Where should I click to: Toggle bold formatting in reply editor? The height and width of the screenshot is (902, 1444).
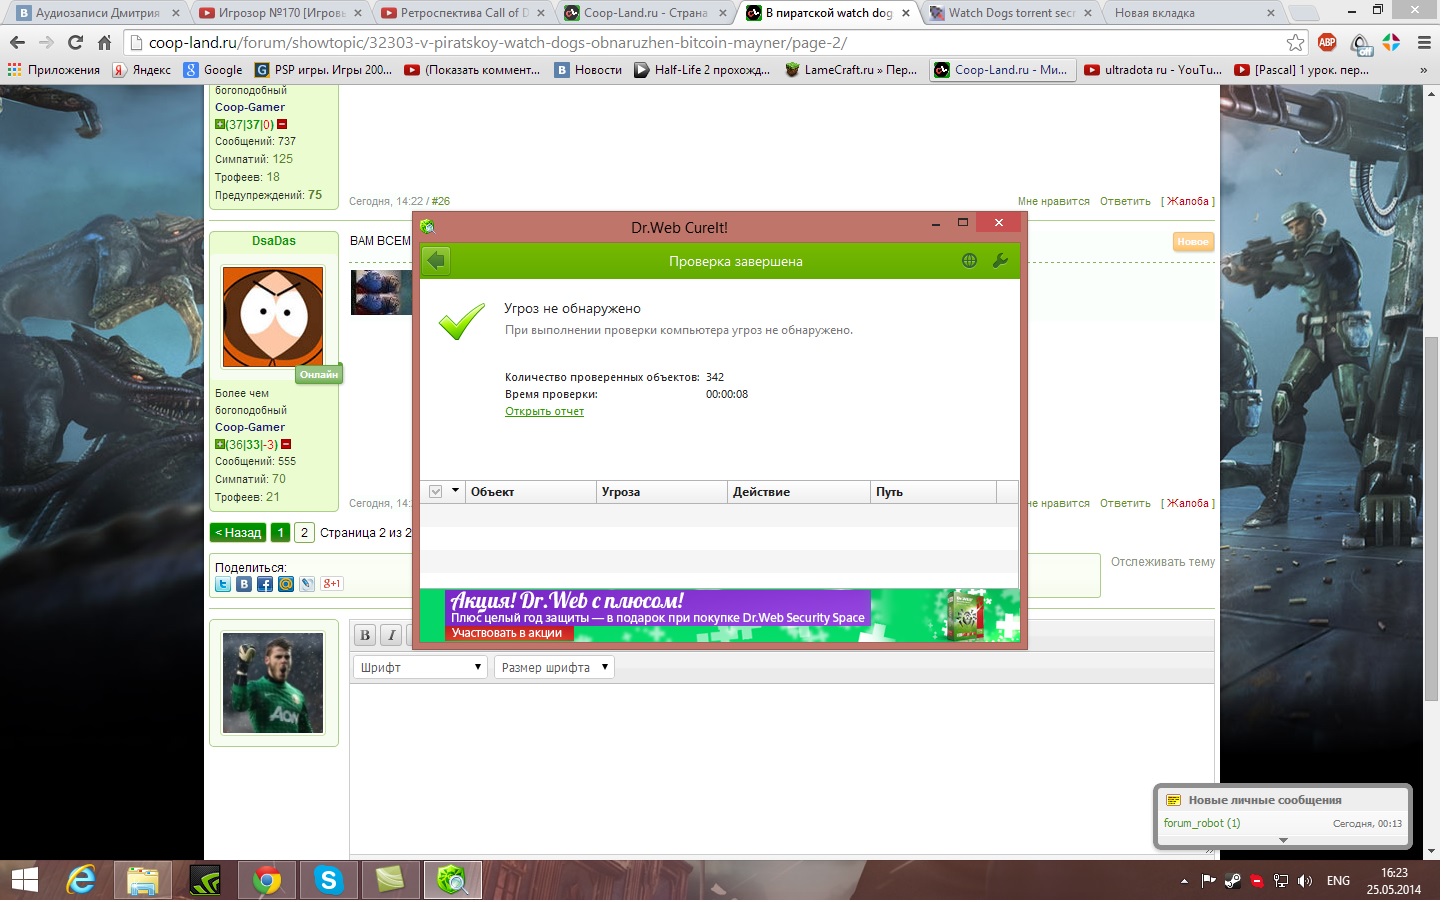pos(365,635)
